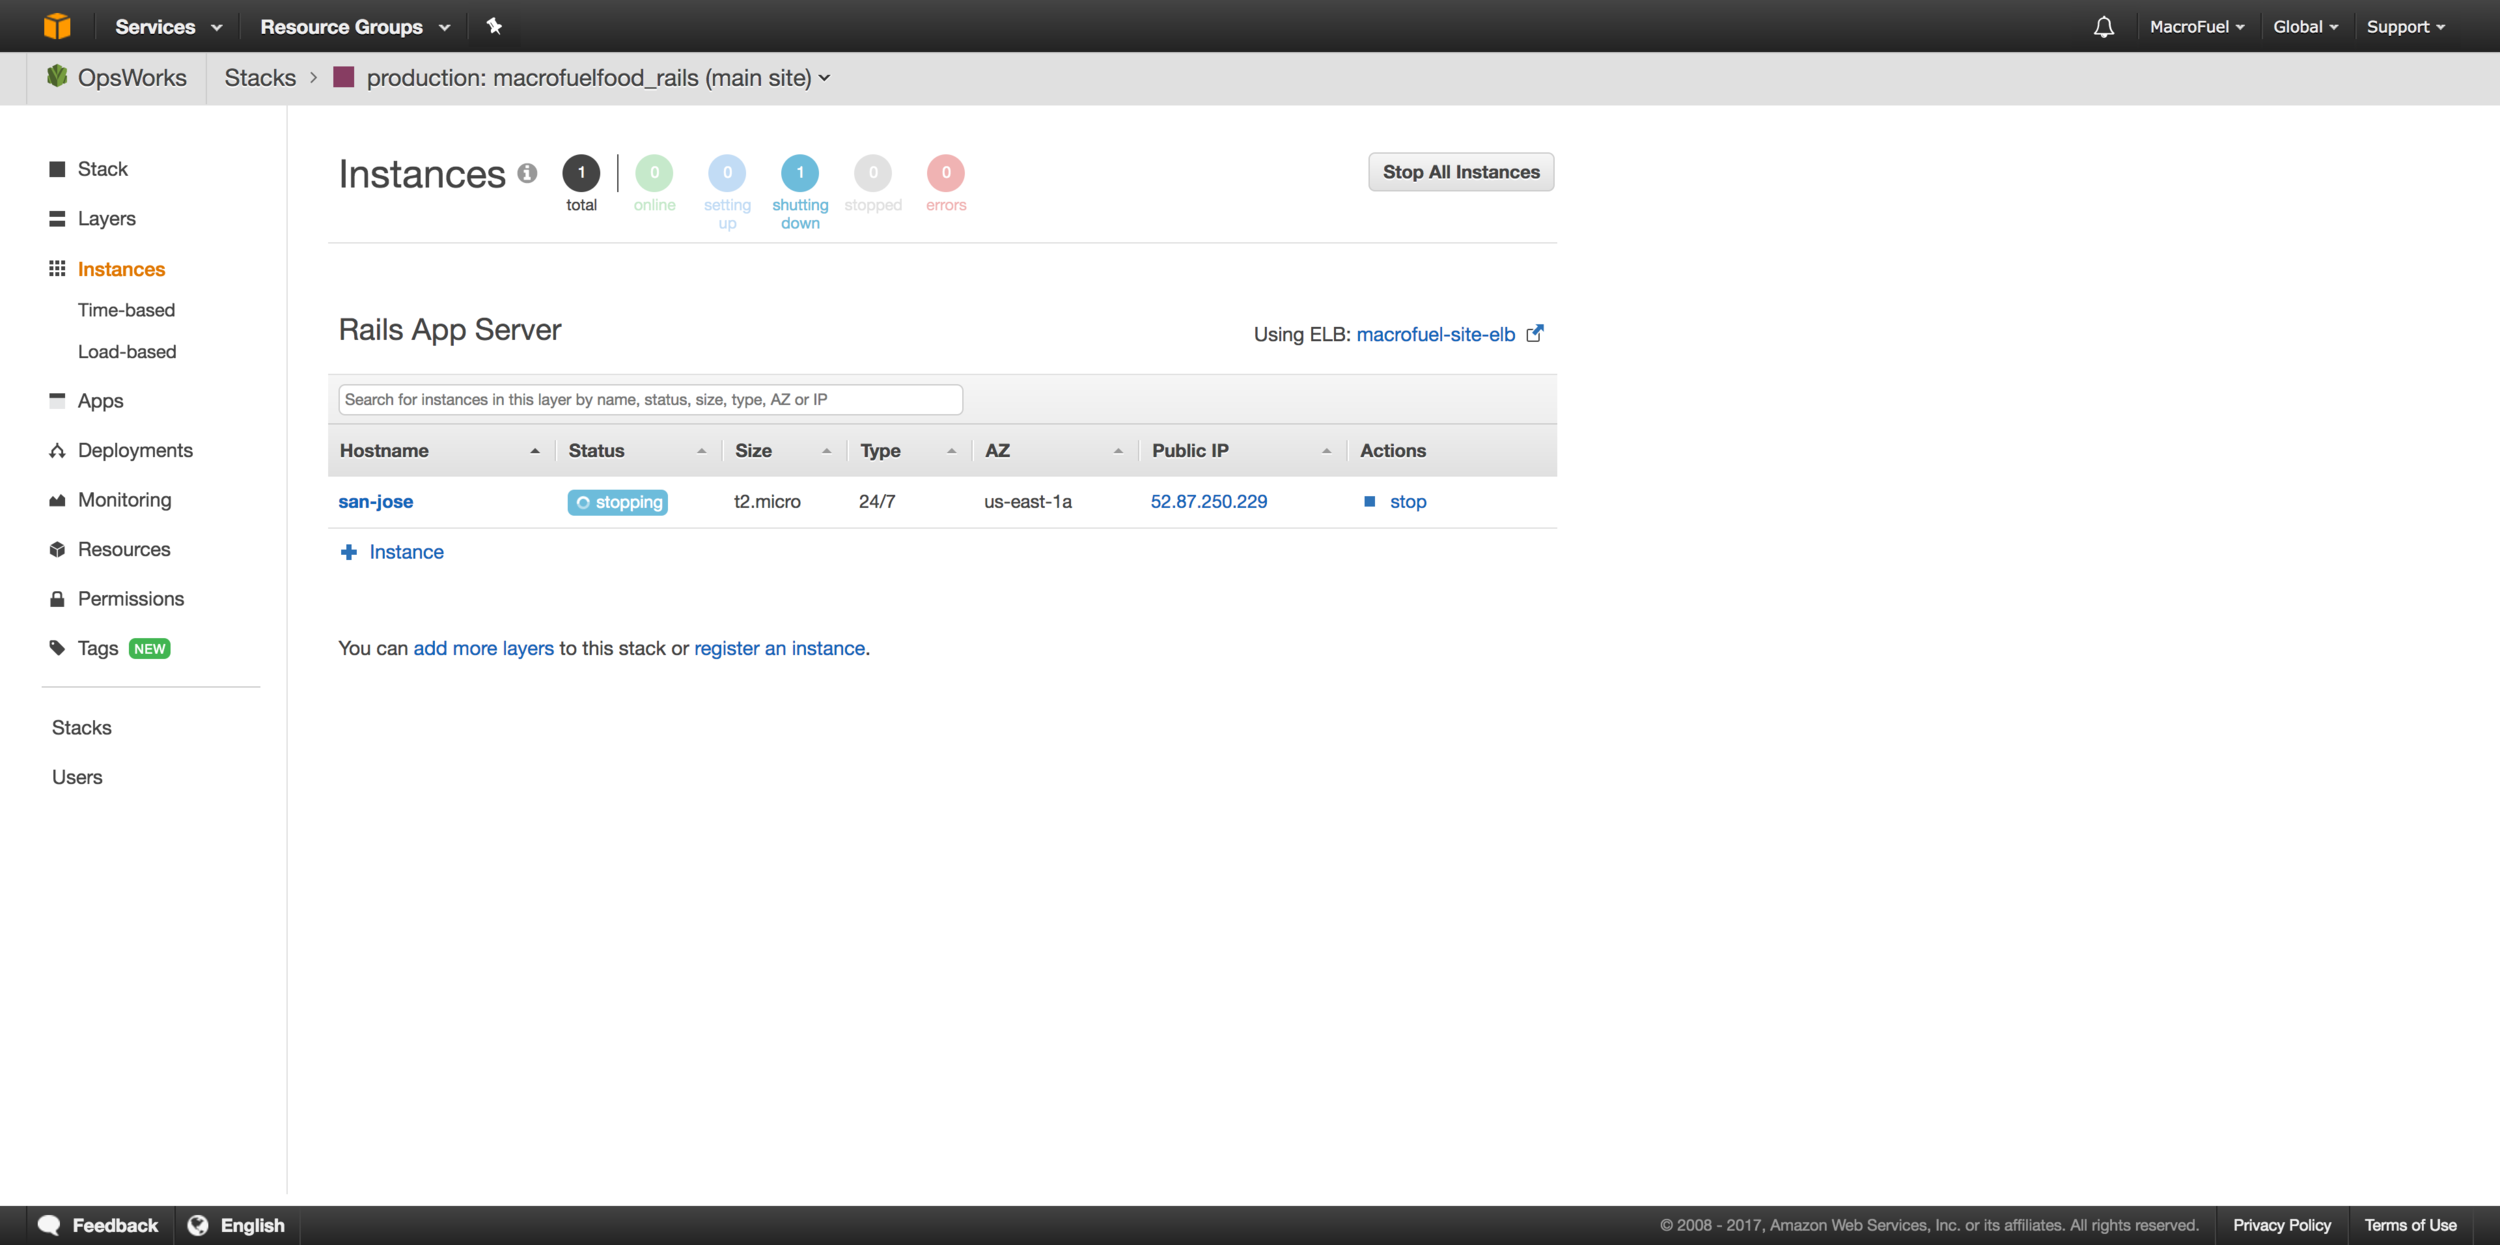Open the Support dropdown menu
This screenshot has height=1245, width=2500.
click(x=2406, y=27)
